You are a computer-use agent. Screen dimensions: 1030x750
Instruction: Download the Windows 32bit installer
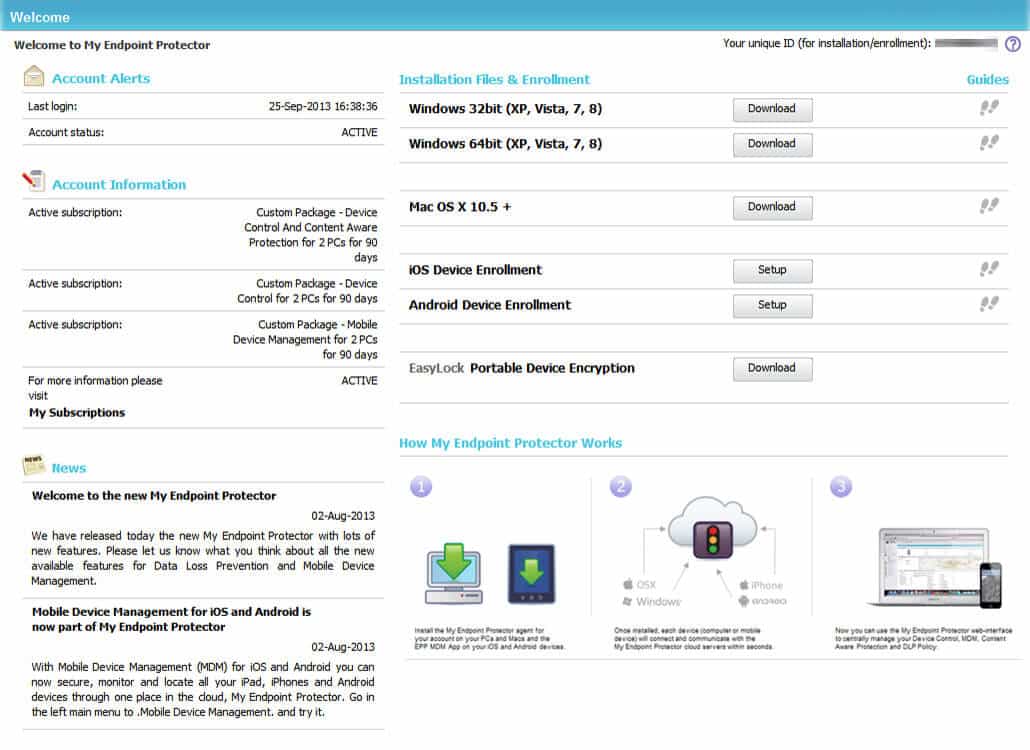point(772,110)
